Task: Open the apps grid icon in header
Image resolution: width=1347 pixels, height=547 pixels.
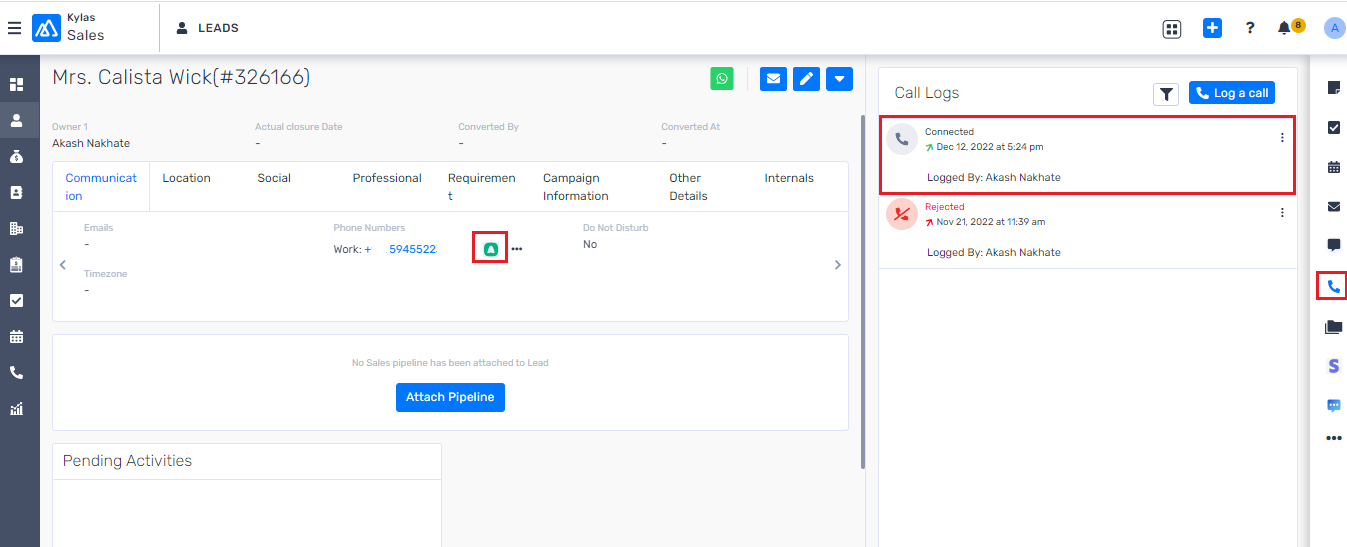Action: (1172, 29)
